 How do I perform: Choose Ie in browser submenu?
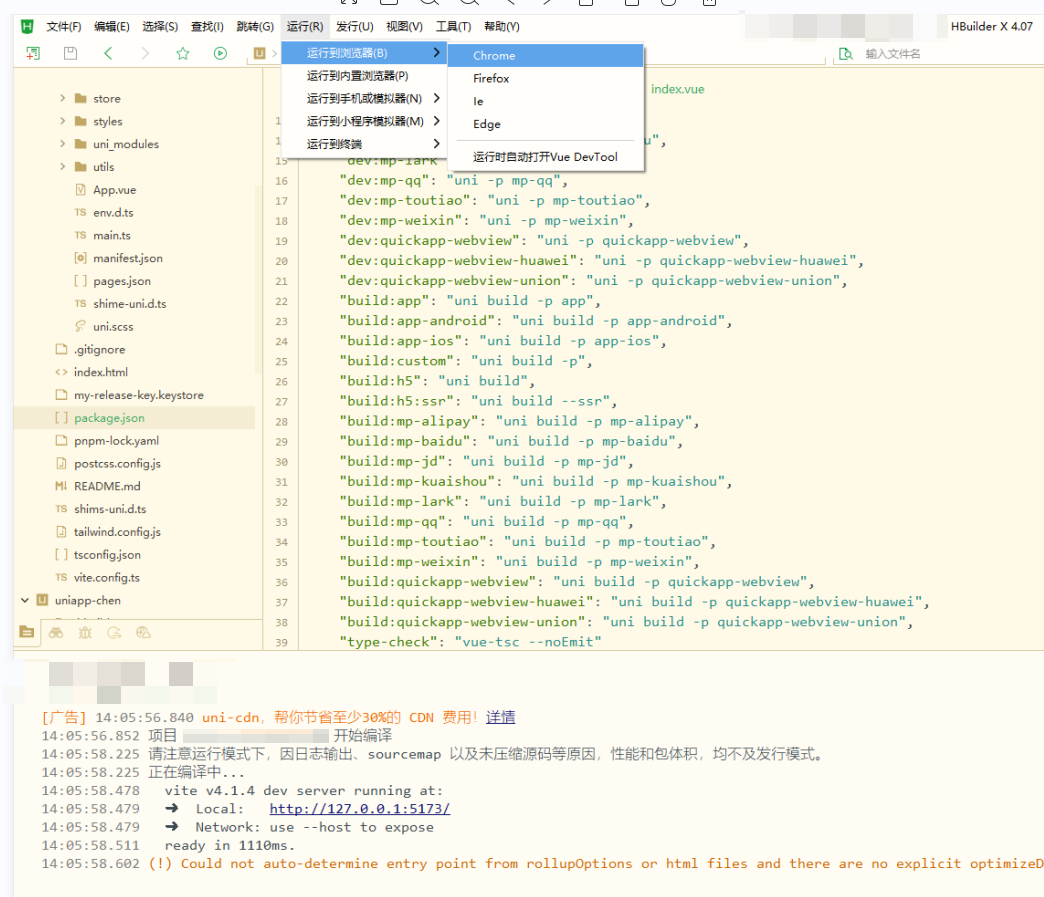click(x=545, y=101)
